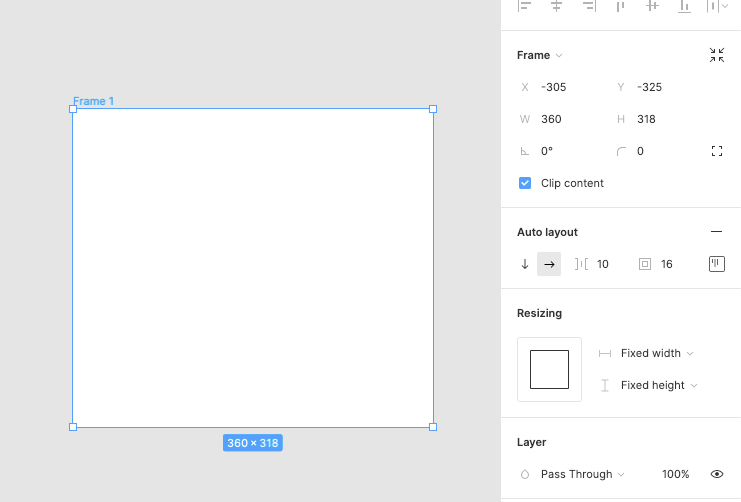Edit the layer opacity 100% field
Viewport: 741px width, 502px height.
click(x=676, y=474)
